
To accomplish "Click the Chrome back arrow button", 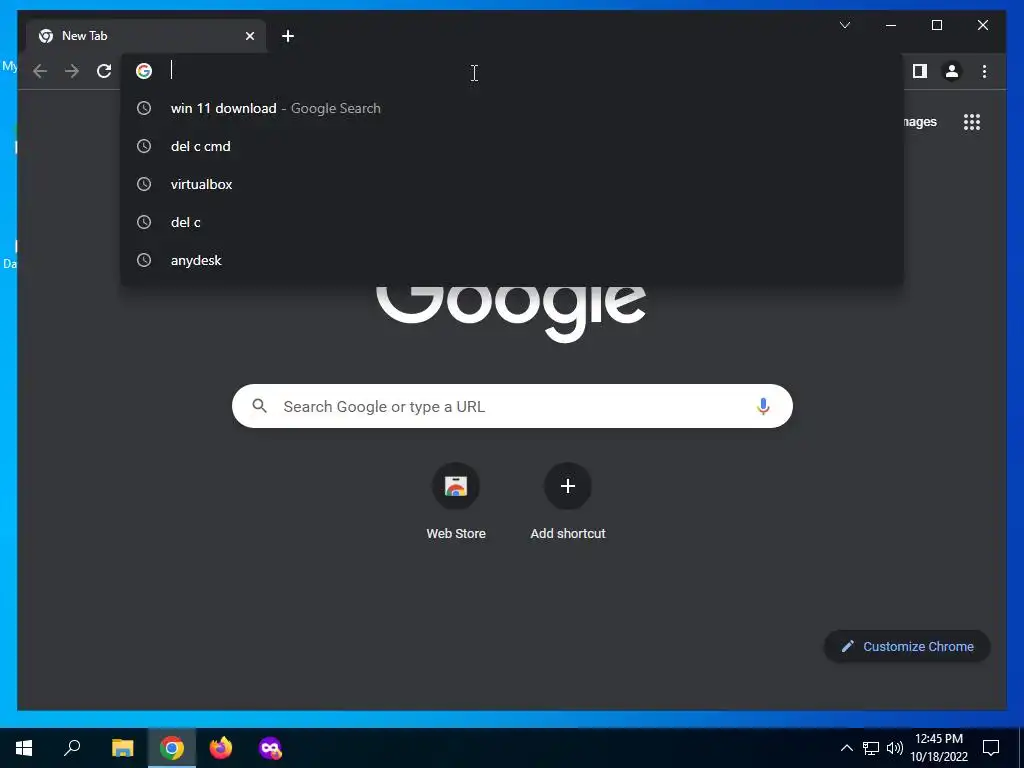I will (40, 71).
